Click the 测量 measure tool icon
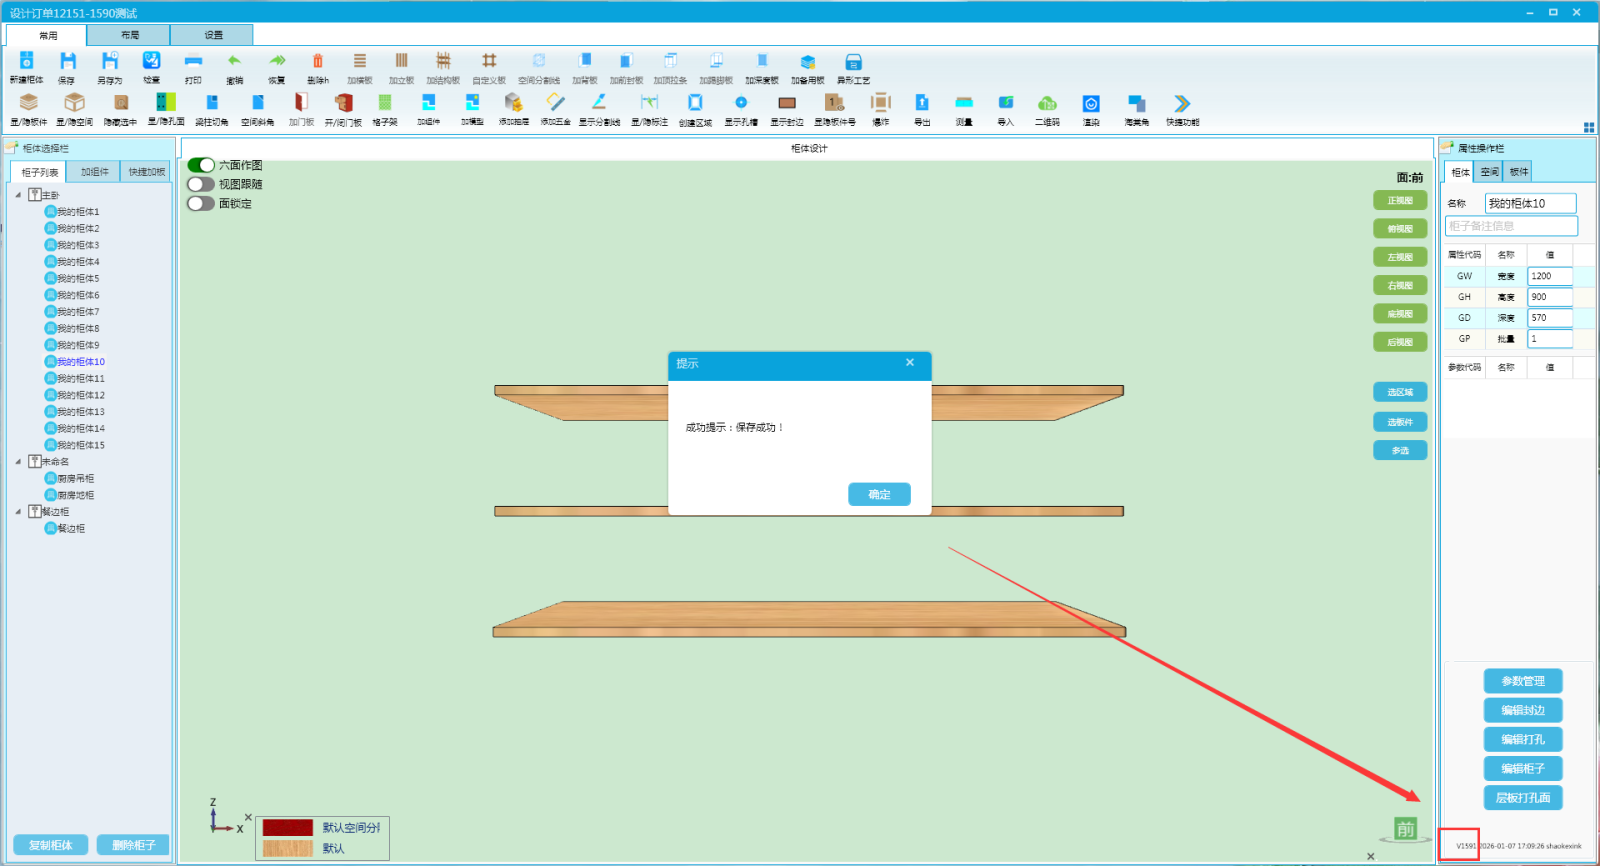The height and width of the screenshot is (866, 1600). click(964, 105)
